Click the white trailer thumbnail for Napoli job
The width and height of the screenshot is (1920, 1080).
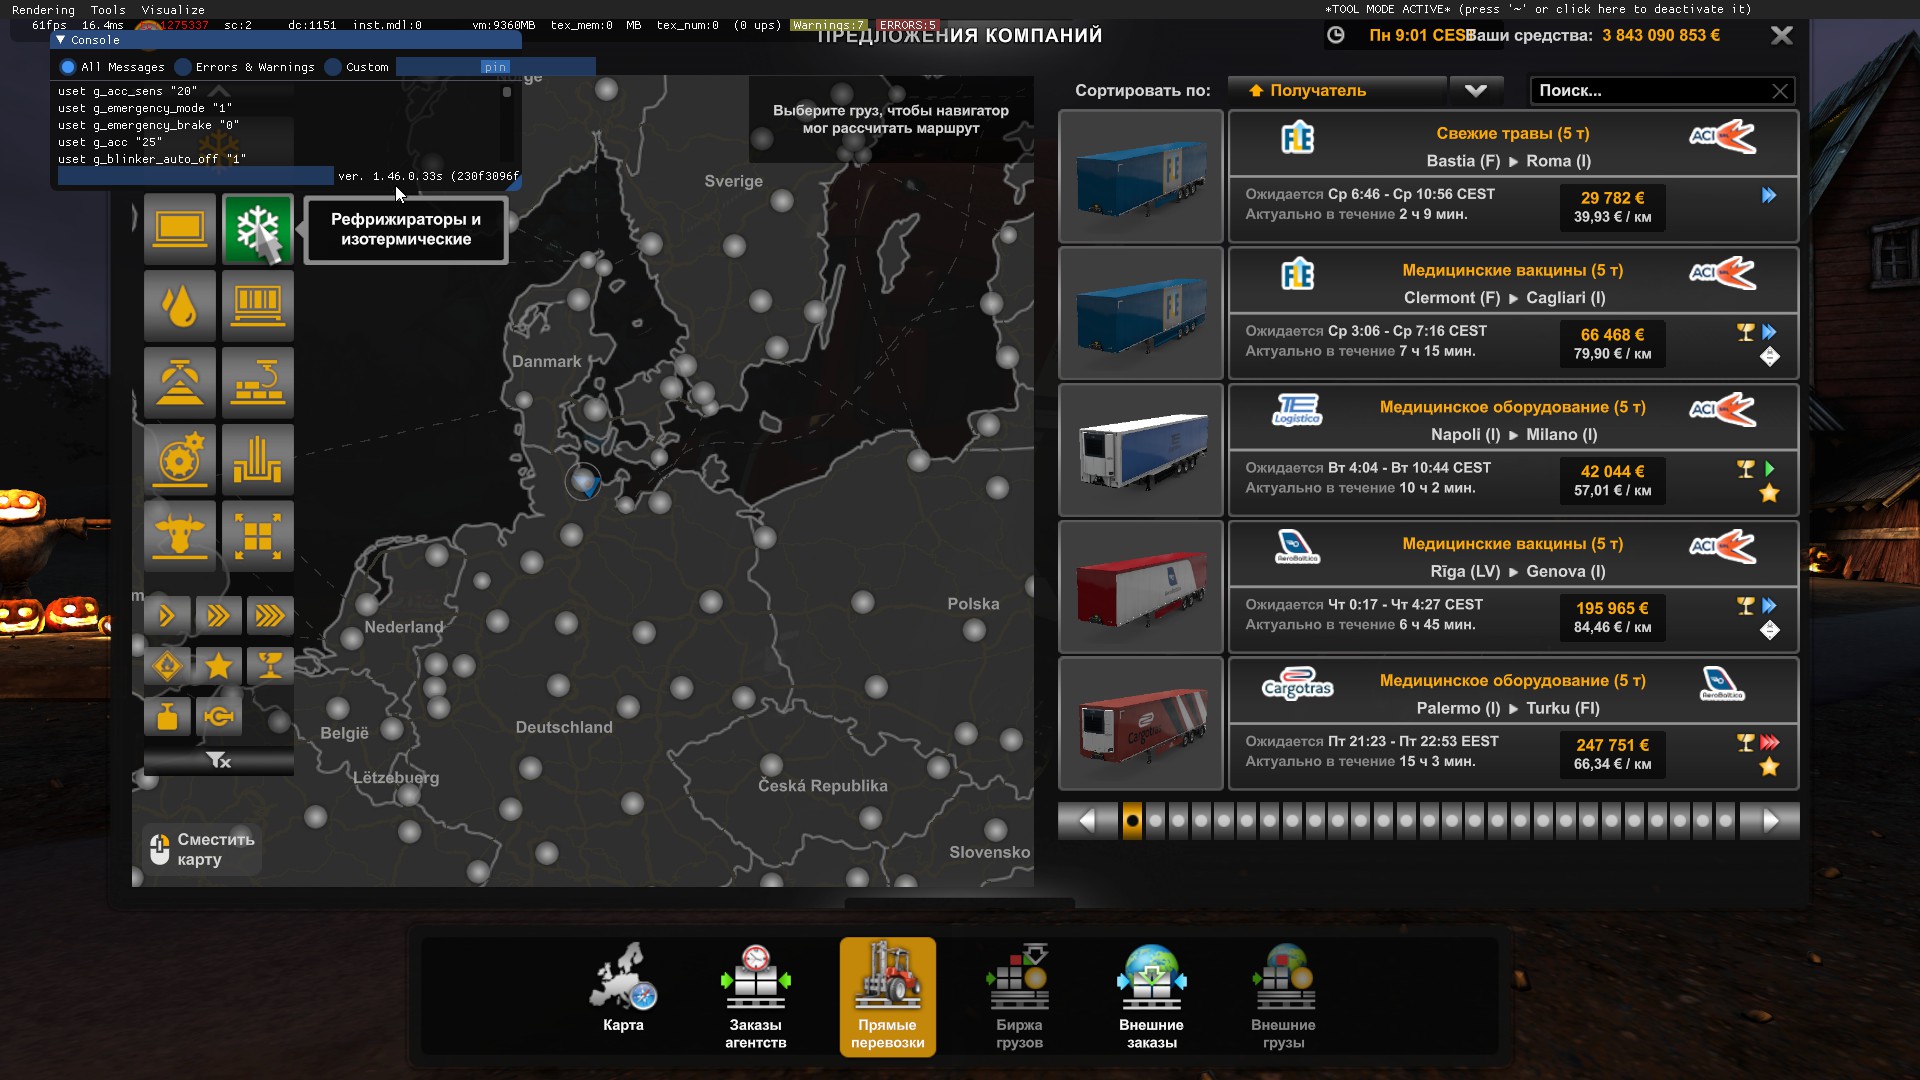click(x=1141, y=451)
